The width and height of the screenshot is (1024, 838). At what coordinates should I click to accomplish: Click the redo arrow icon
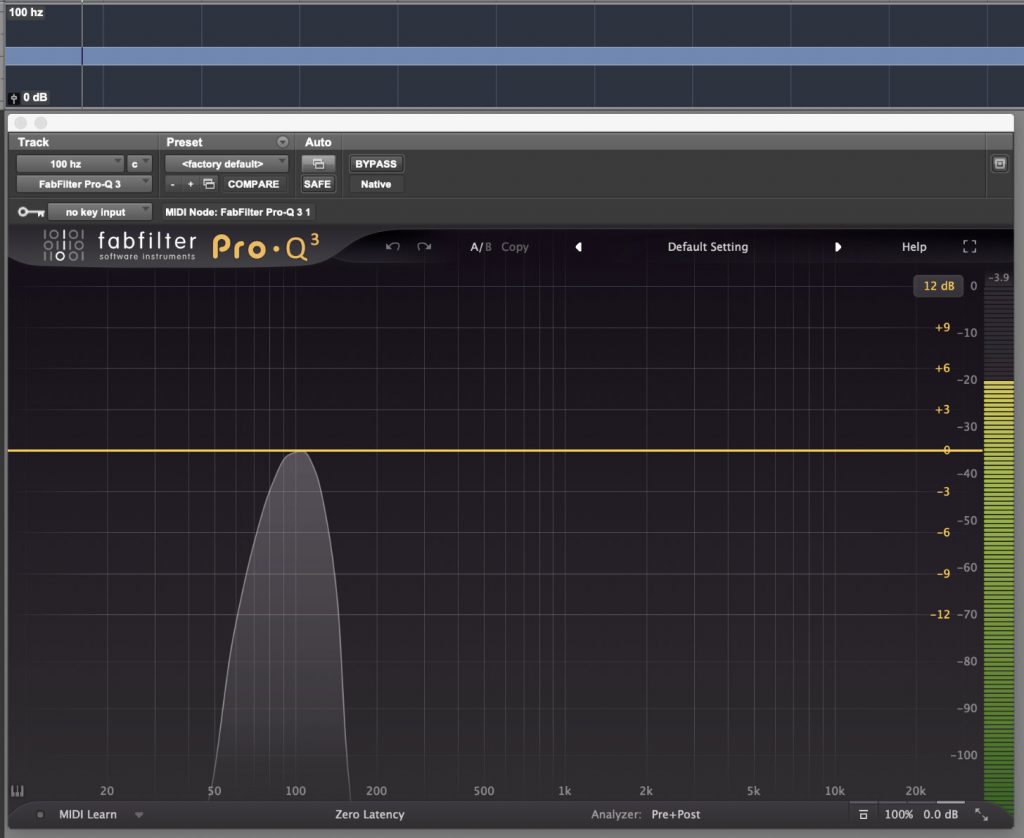pyautogui.click(x=424, y=246)
